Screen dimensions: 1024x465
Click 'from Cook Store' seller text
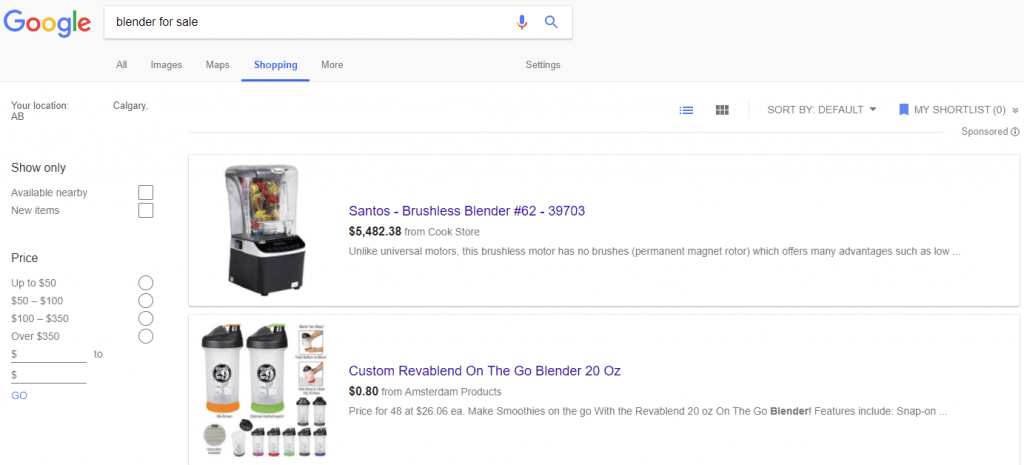[442, 231]
